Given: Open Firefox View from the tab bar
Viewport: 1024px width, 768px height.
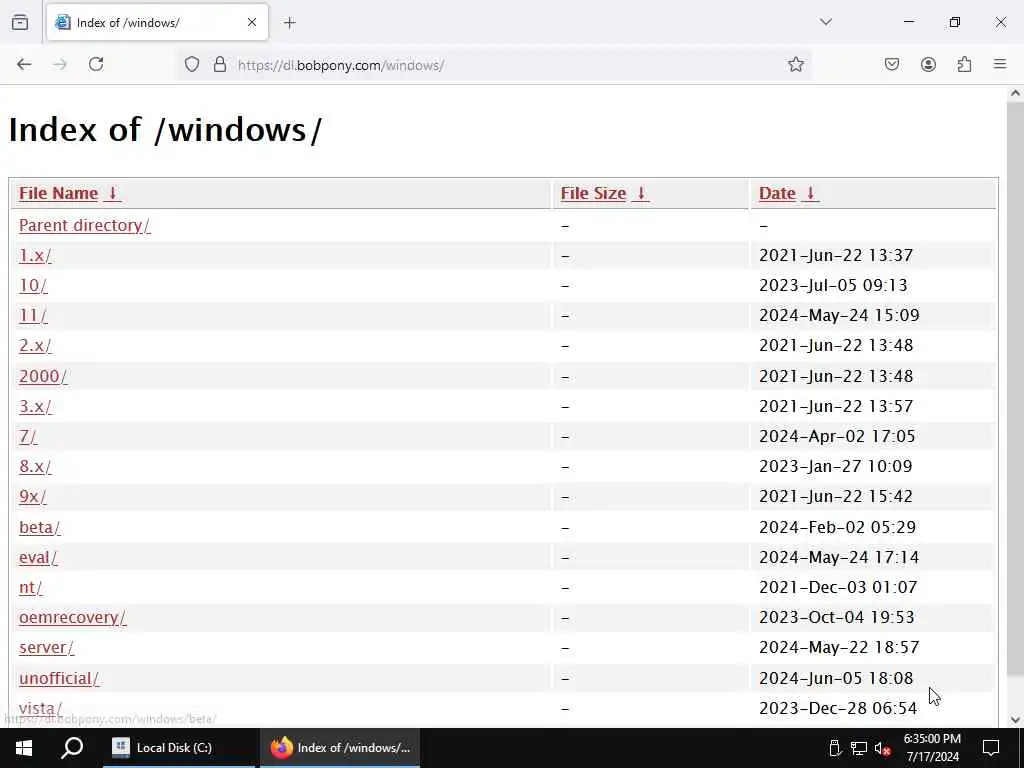Looking at the screenshot, I should tap(20, 22).
